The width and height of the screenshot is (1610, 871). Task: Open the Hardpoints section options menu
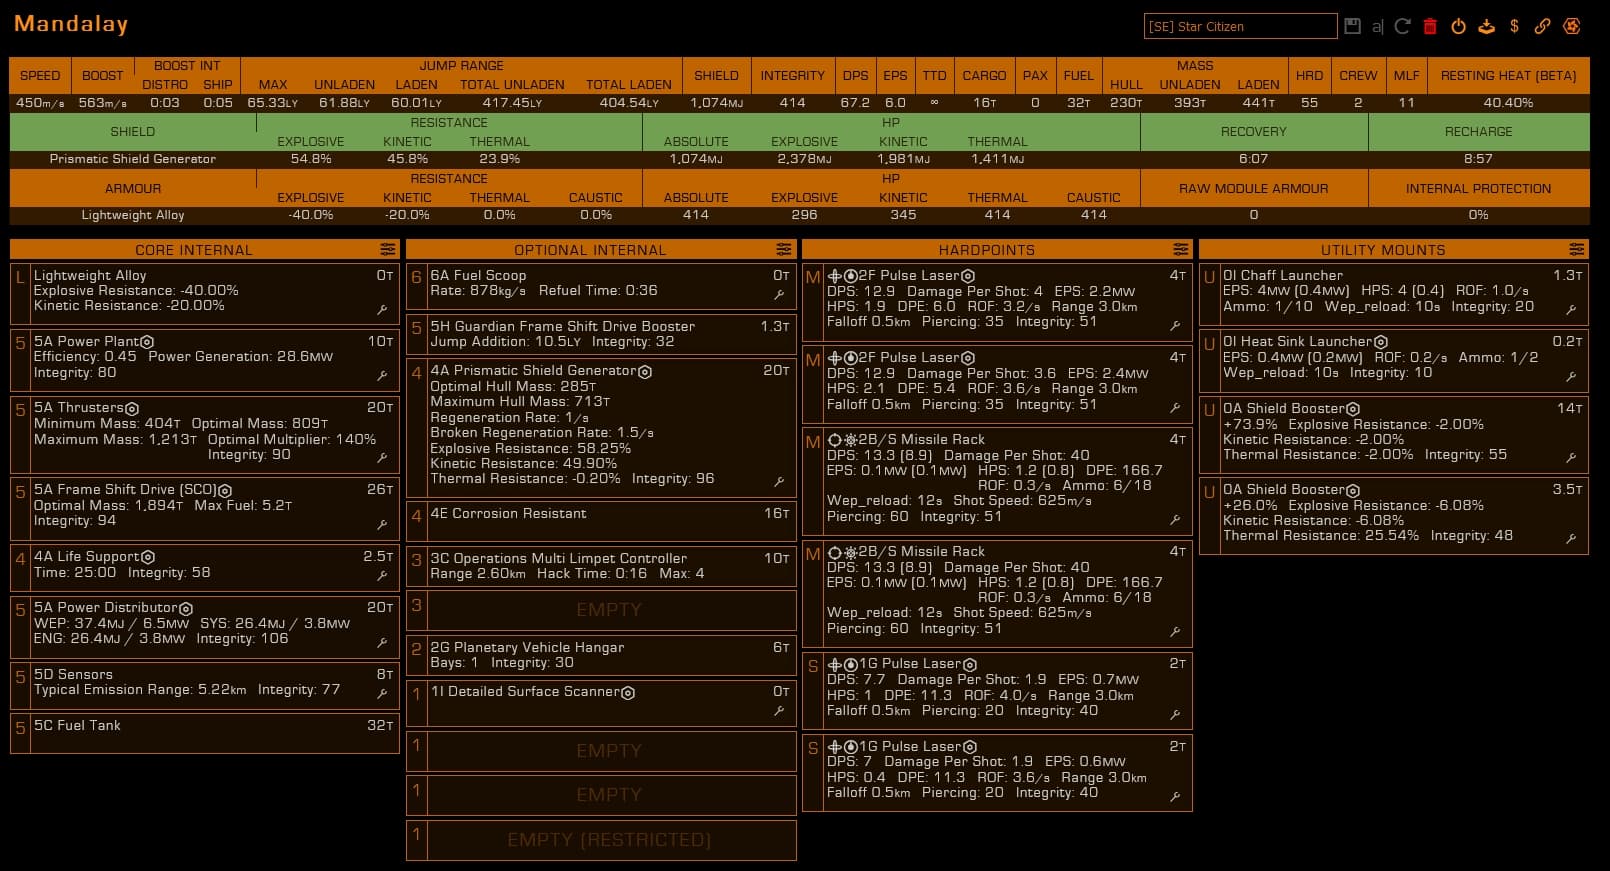pyautogui.click(x=1181, y=249)
